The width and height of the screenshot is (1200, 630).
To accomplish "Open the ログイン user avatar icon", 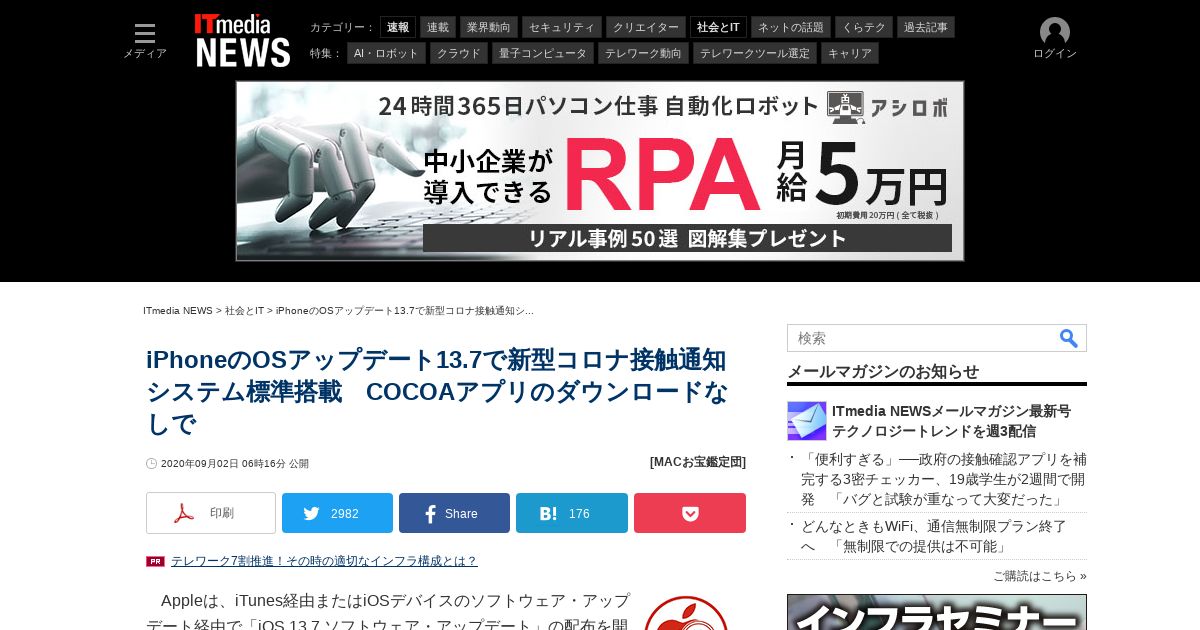I will click(x=1054, y=32).
